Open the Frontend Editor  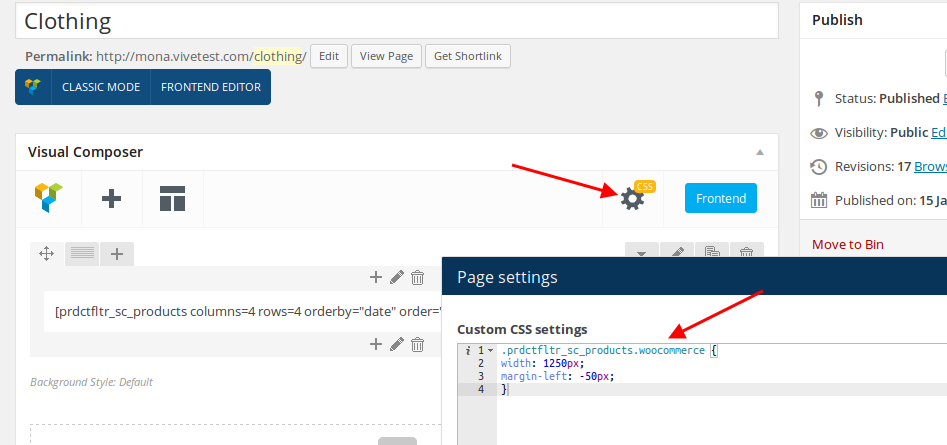tap(211, 87)
